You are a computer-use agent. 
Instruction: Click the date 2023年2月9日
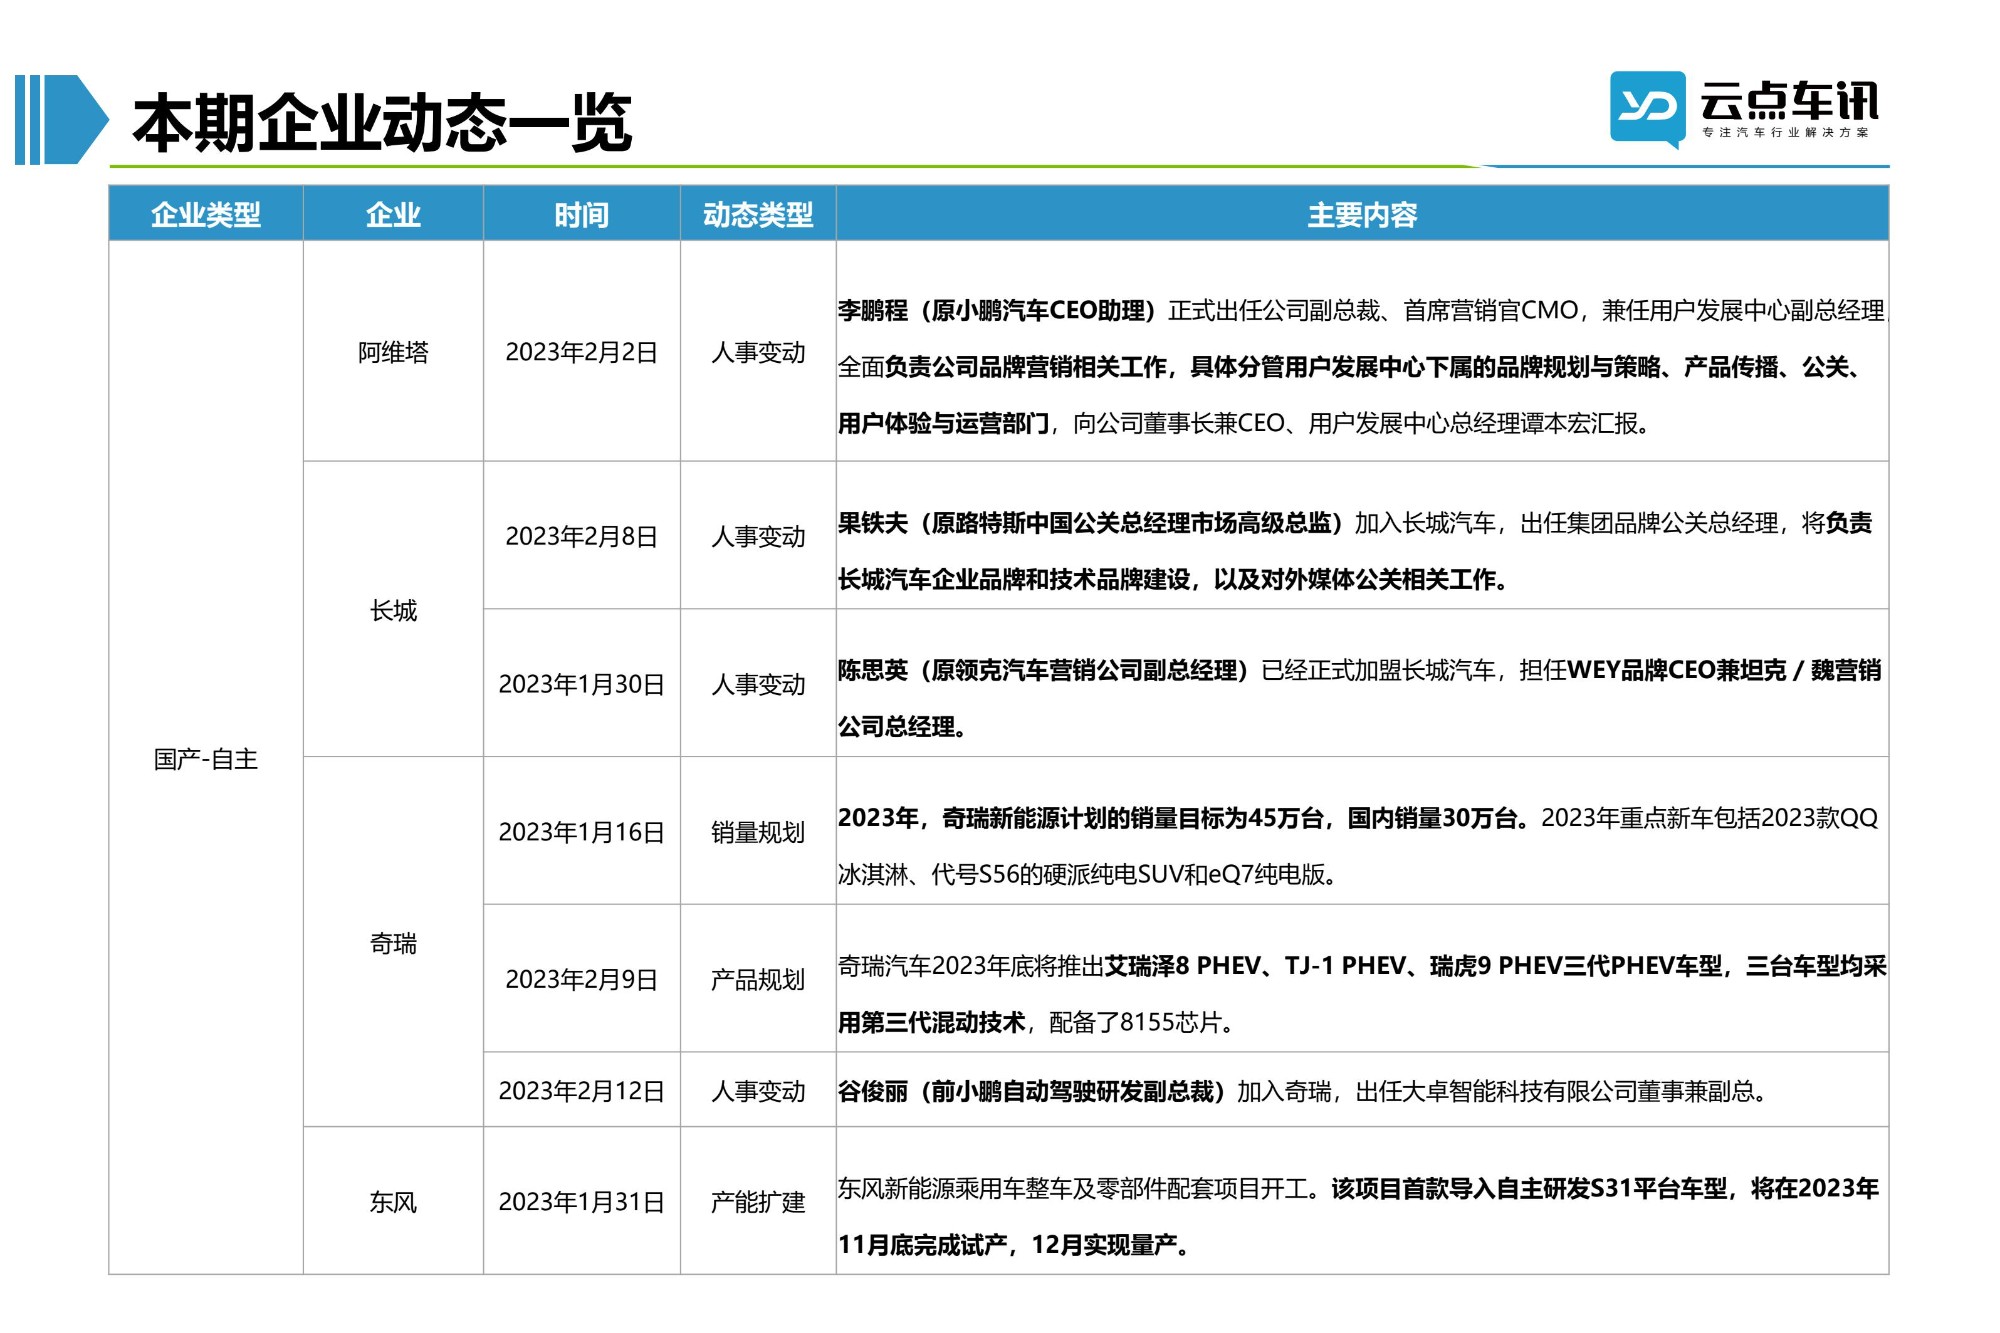click(582, 979)
